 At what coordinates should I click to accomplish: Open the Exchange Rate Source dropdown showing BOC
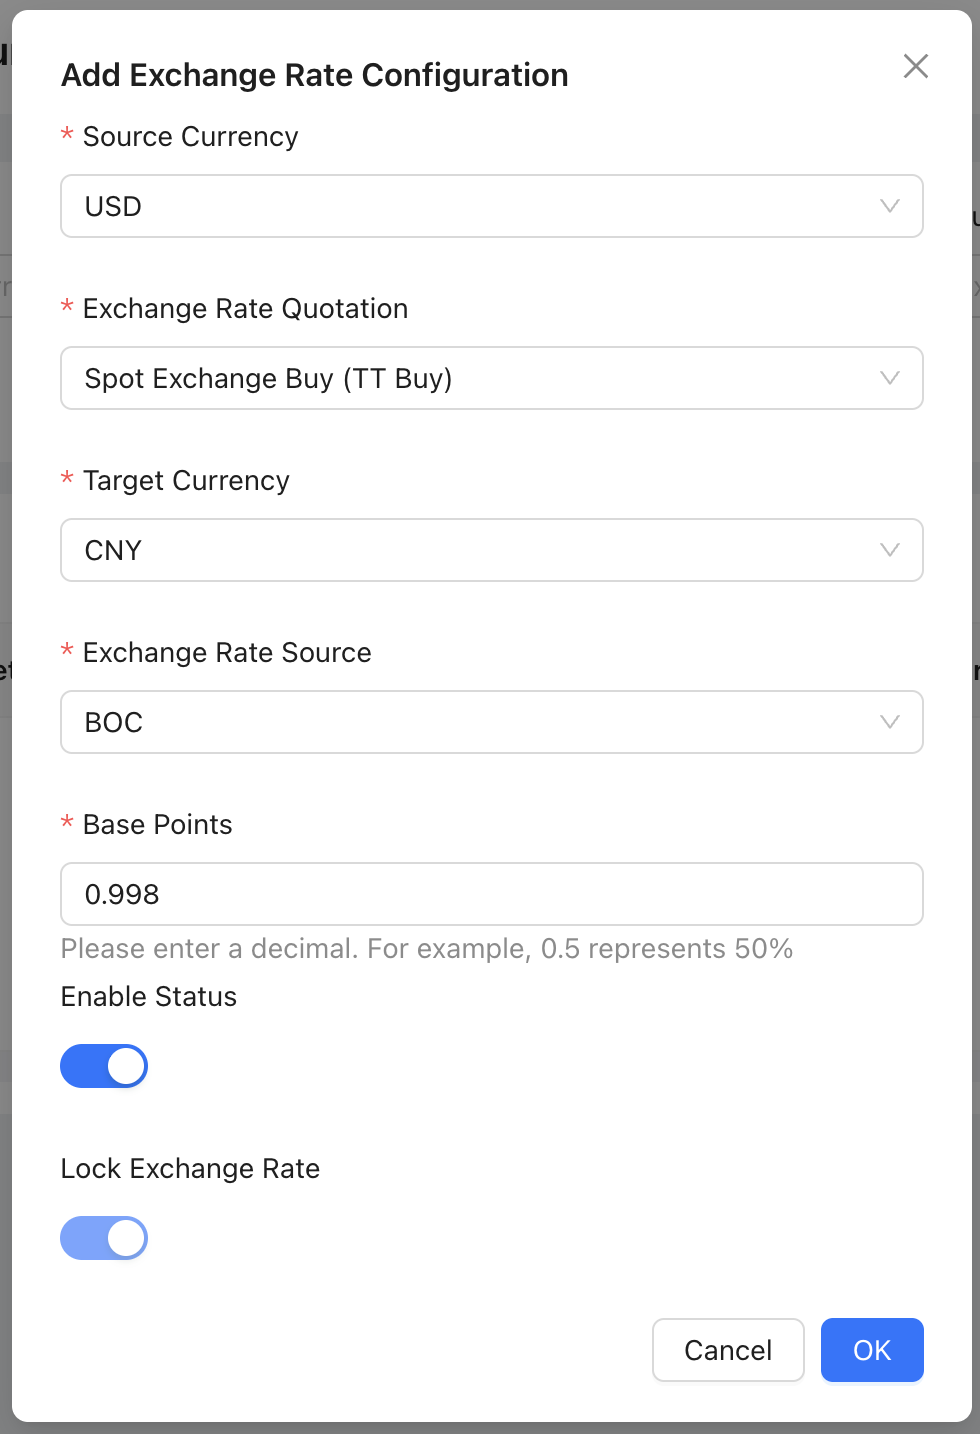tap(470, 722)
